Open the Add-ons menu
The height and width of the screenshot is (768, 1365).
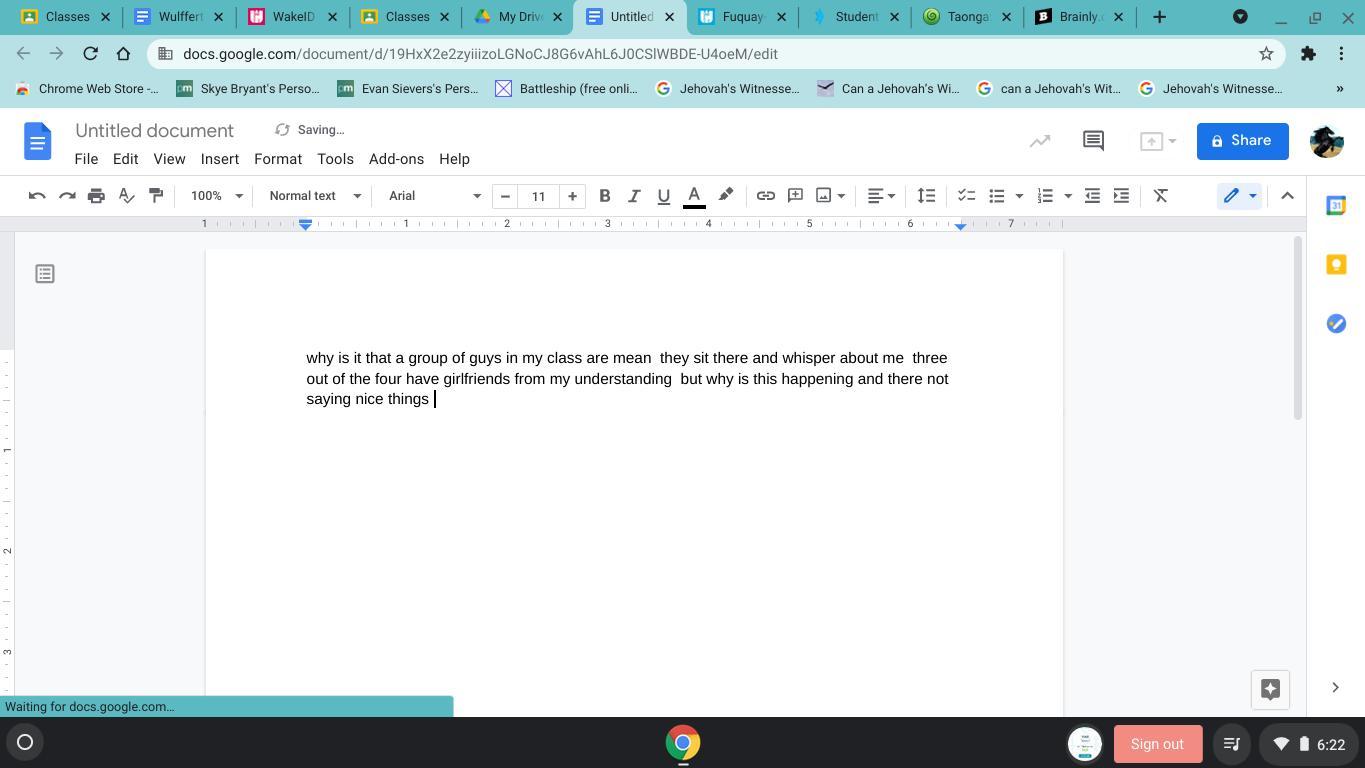point(396,159)
